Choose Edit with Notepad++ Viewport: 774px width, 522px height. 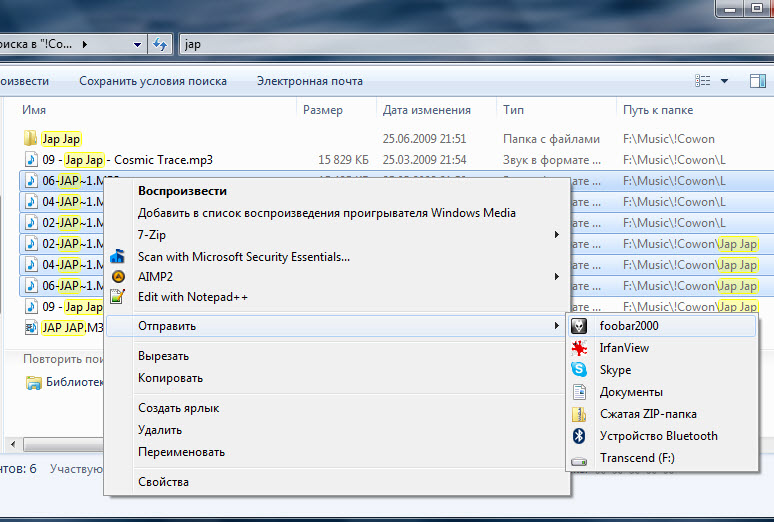[x=193, y=297]
